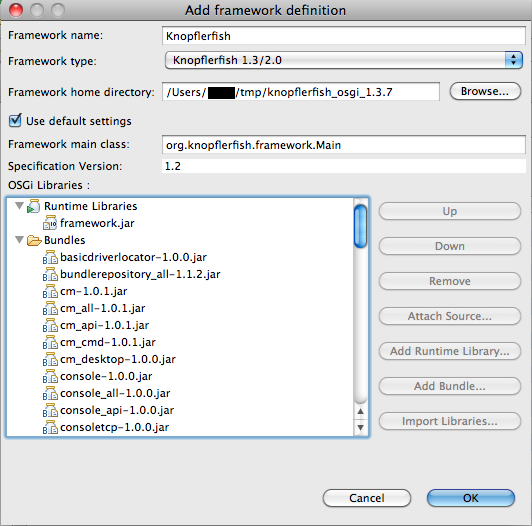This screenshot has width=532, height=526.
Task: Click the basicdriverlocator-1.0.0.jar bundle icon
Action: coord(50,257)
